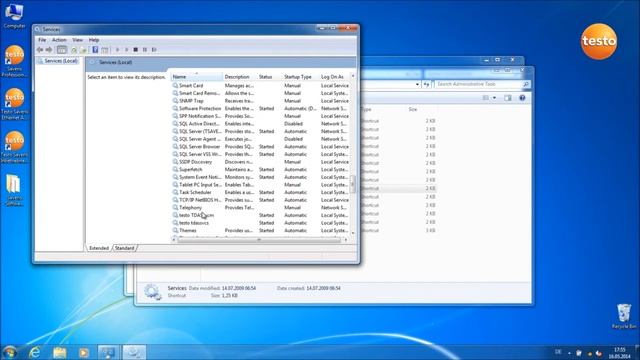
Task: Select the SSDP Discovery service
Action: 260,162
